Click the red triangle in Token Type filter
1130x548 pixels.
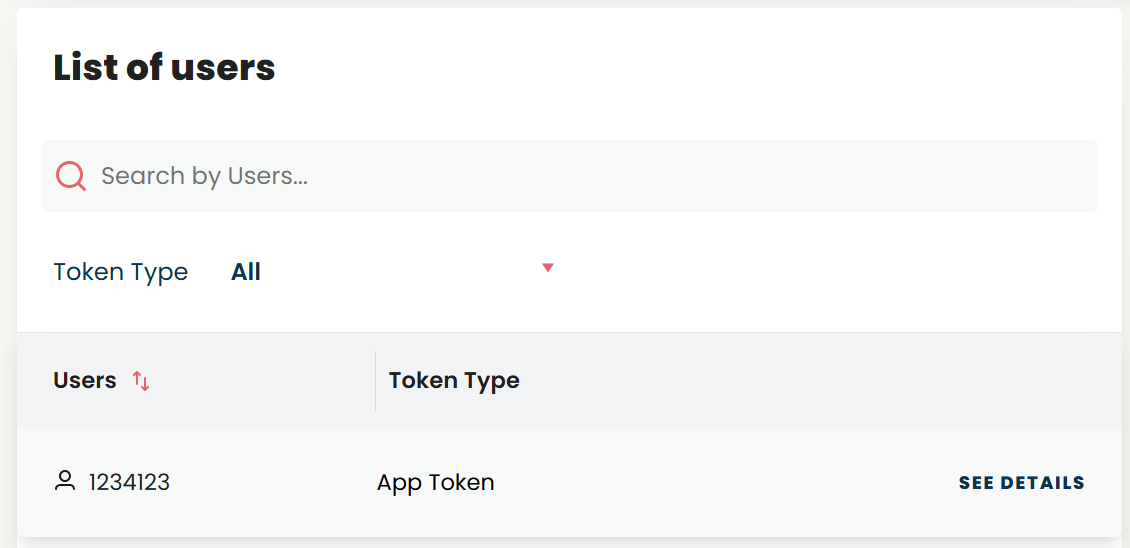click(548, 268)
